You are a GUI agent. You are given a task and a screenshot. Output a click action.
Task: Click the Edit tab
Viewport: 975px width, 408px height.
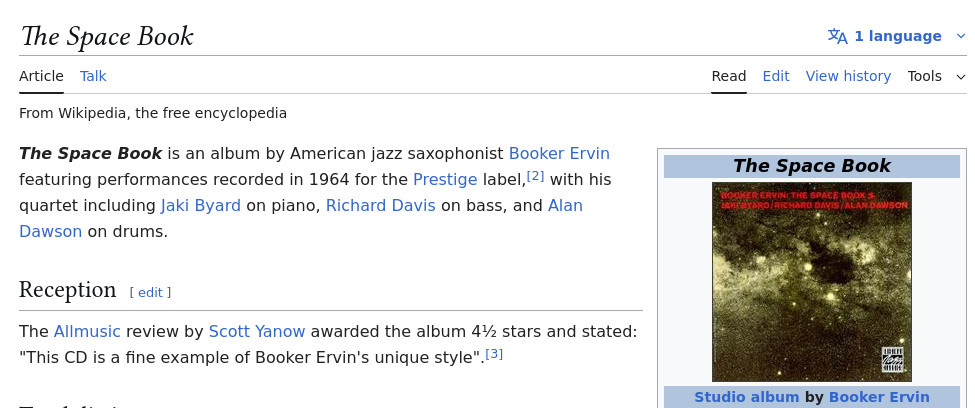click(x=776, y=76)
